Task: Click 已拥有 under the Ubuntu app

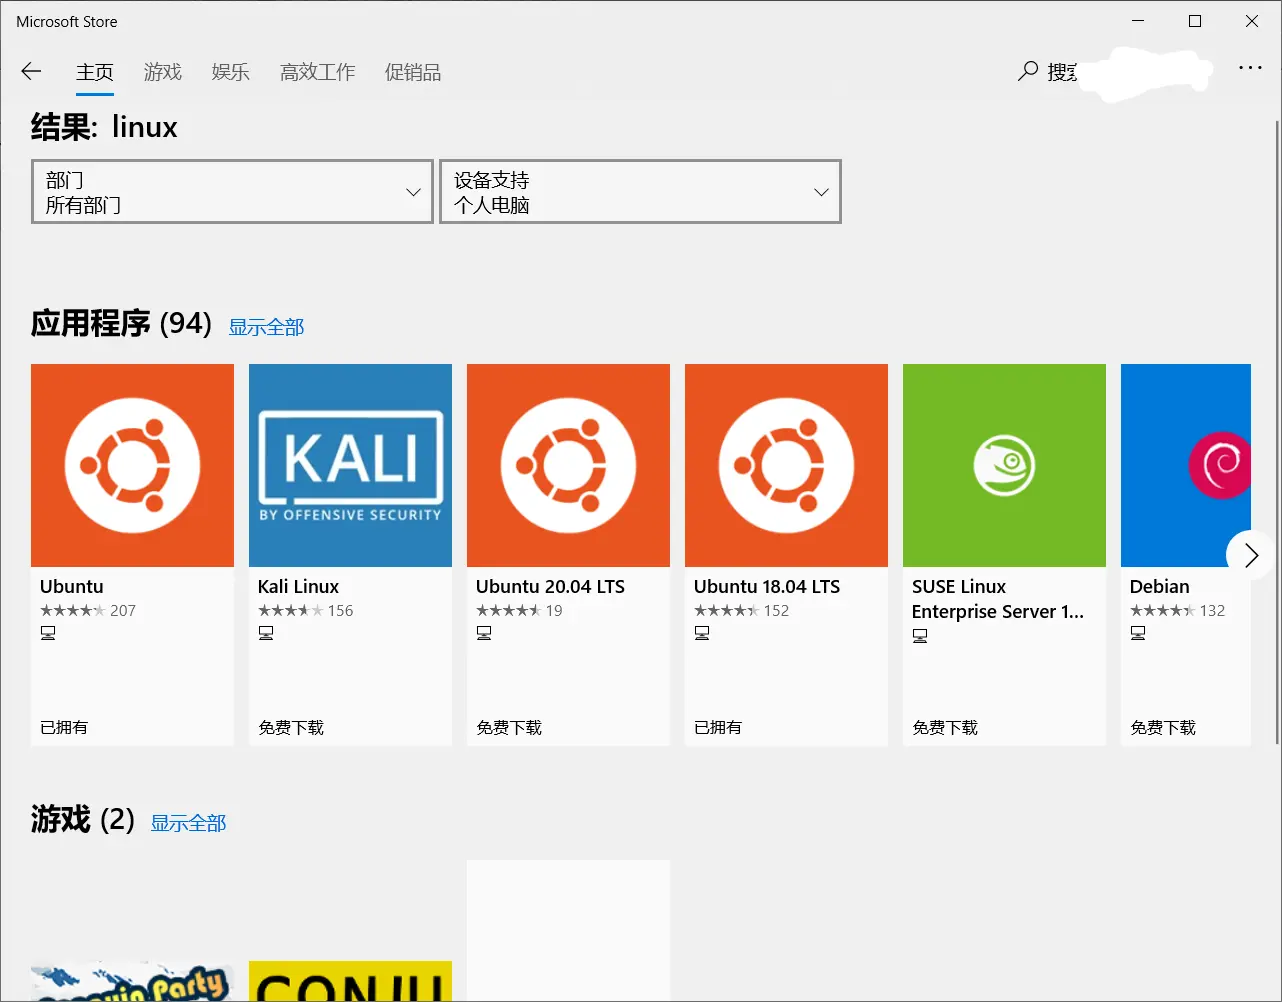Action: click(64, 727)
